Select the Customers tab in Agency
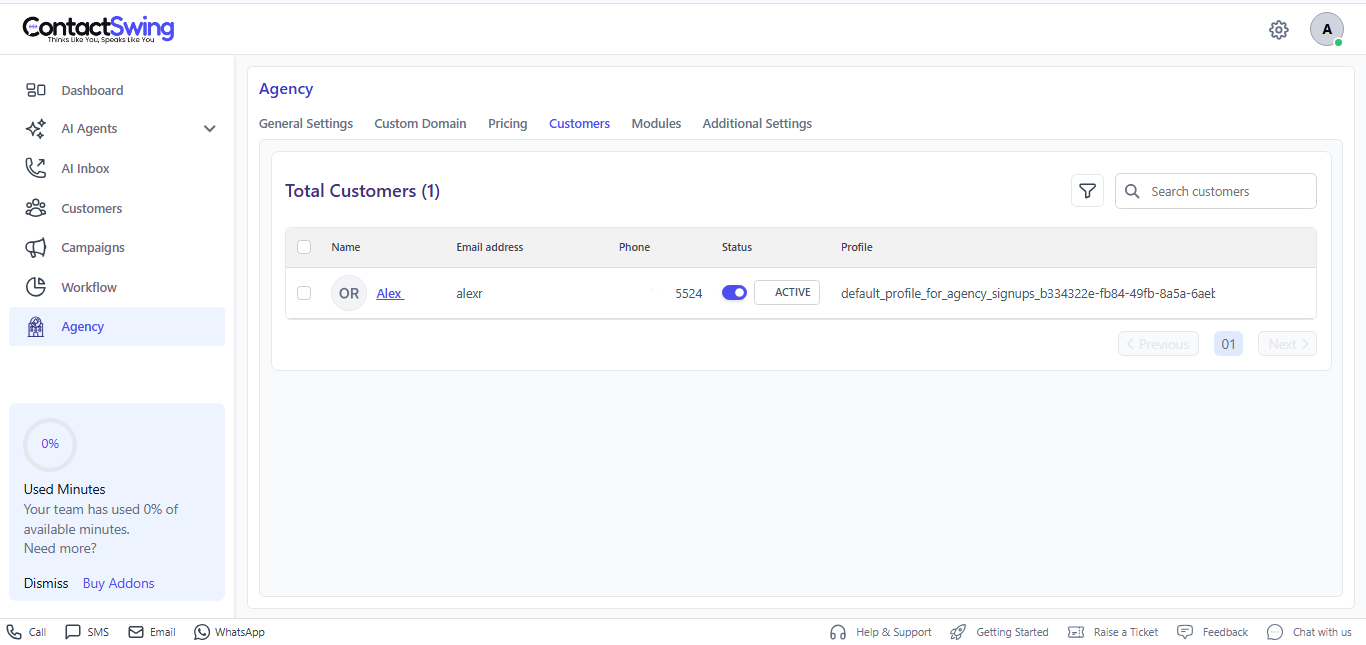 tap(579, 124)
